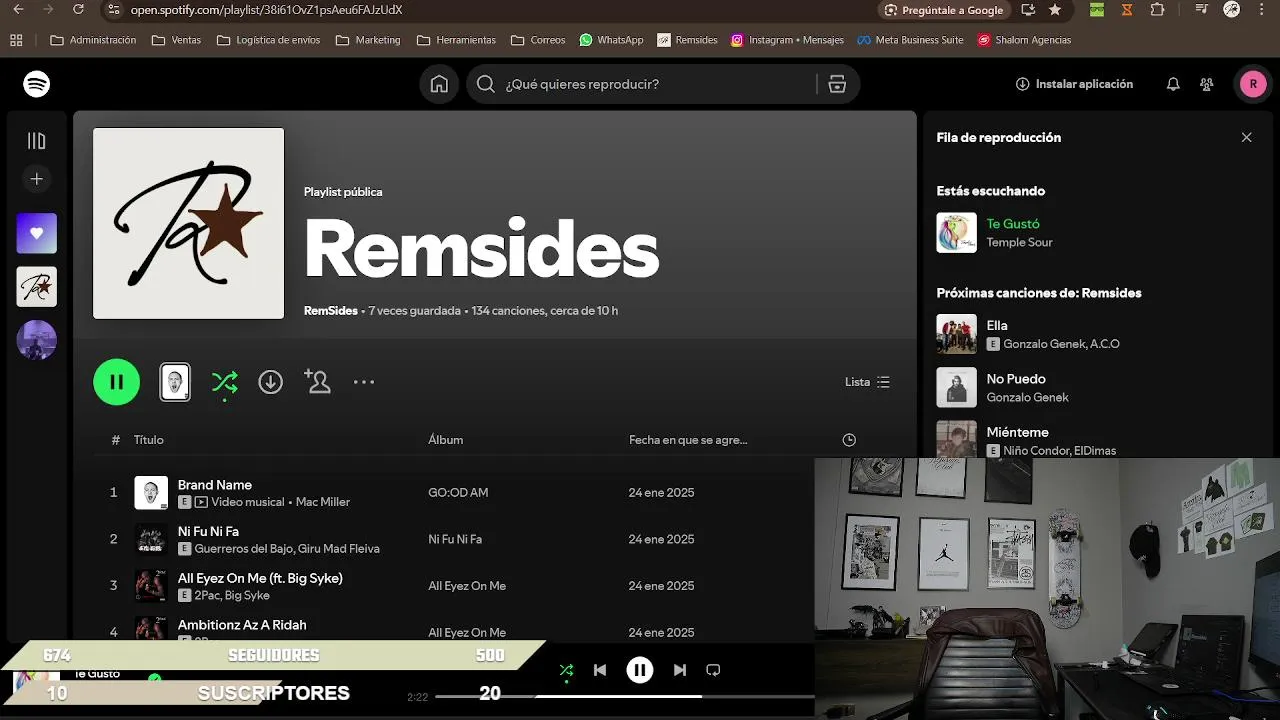Open Mac Miller artist link
1280x720 pixels.
(x=323, y=502)
